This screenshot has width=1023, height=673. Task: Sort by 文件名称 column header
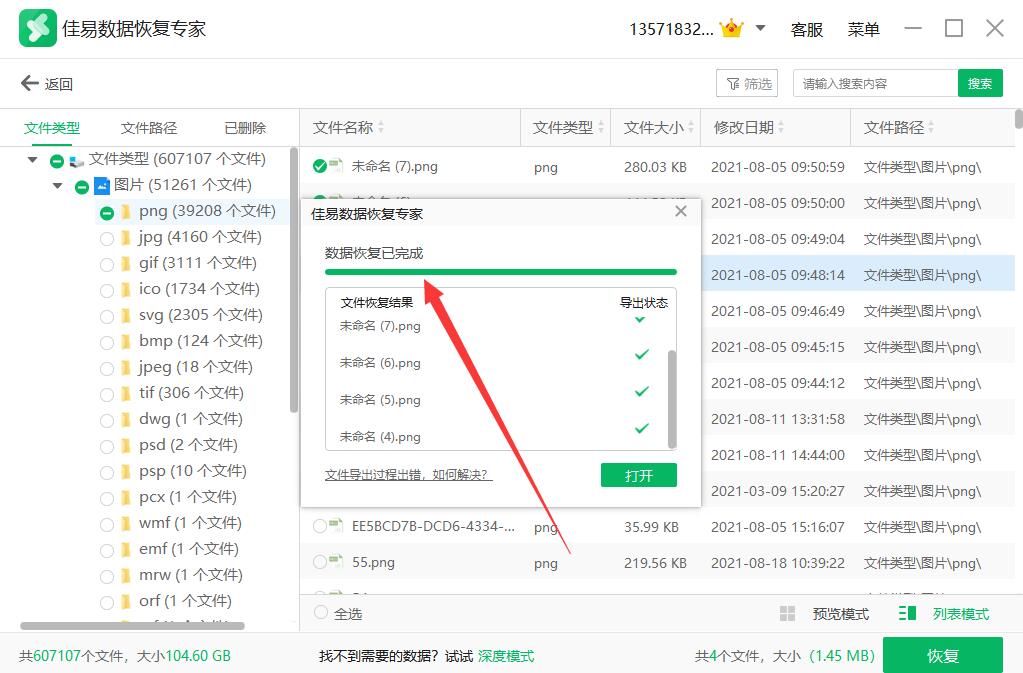[343, 128]
